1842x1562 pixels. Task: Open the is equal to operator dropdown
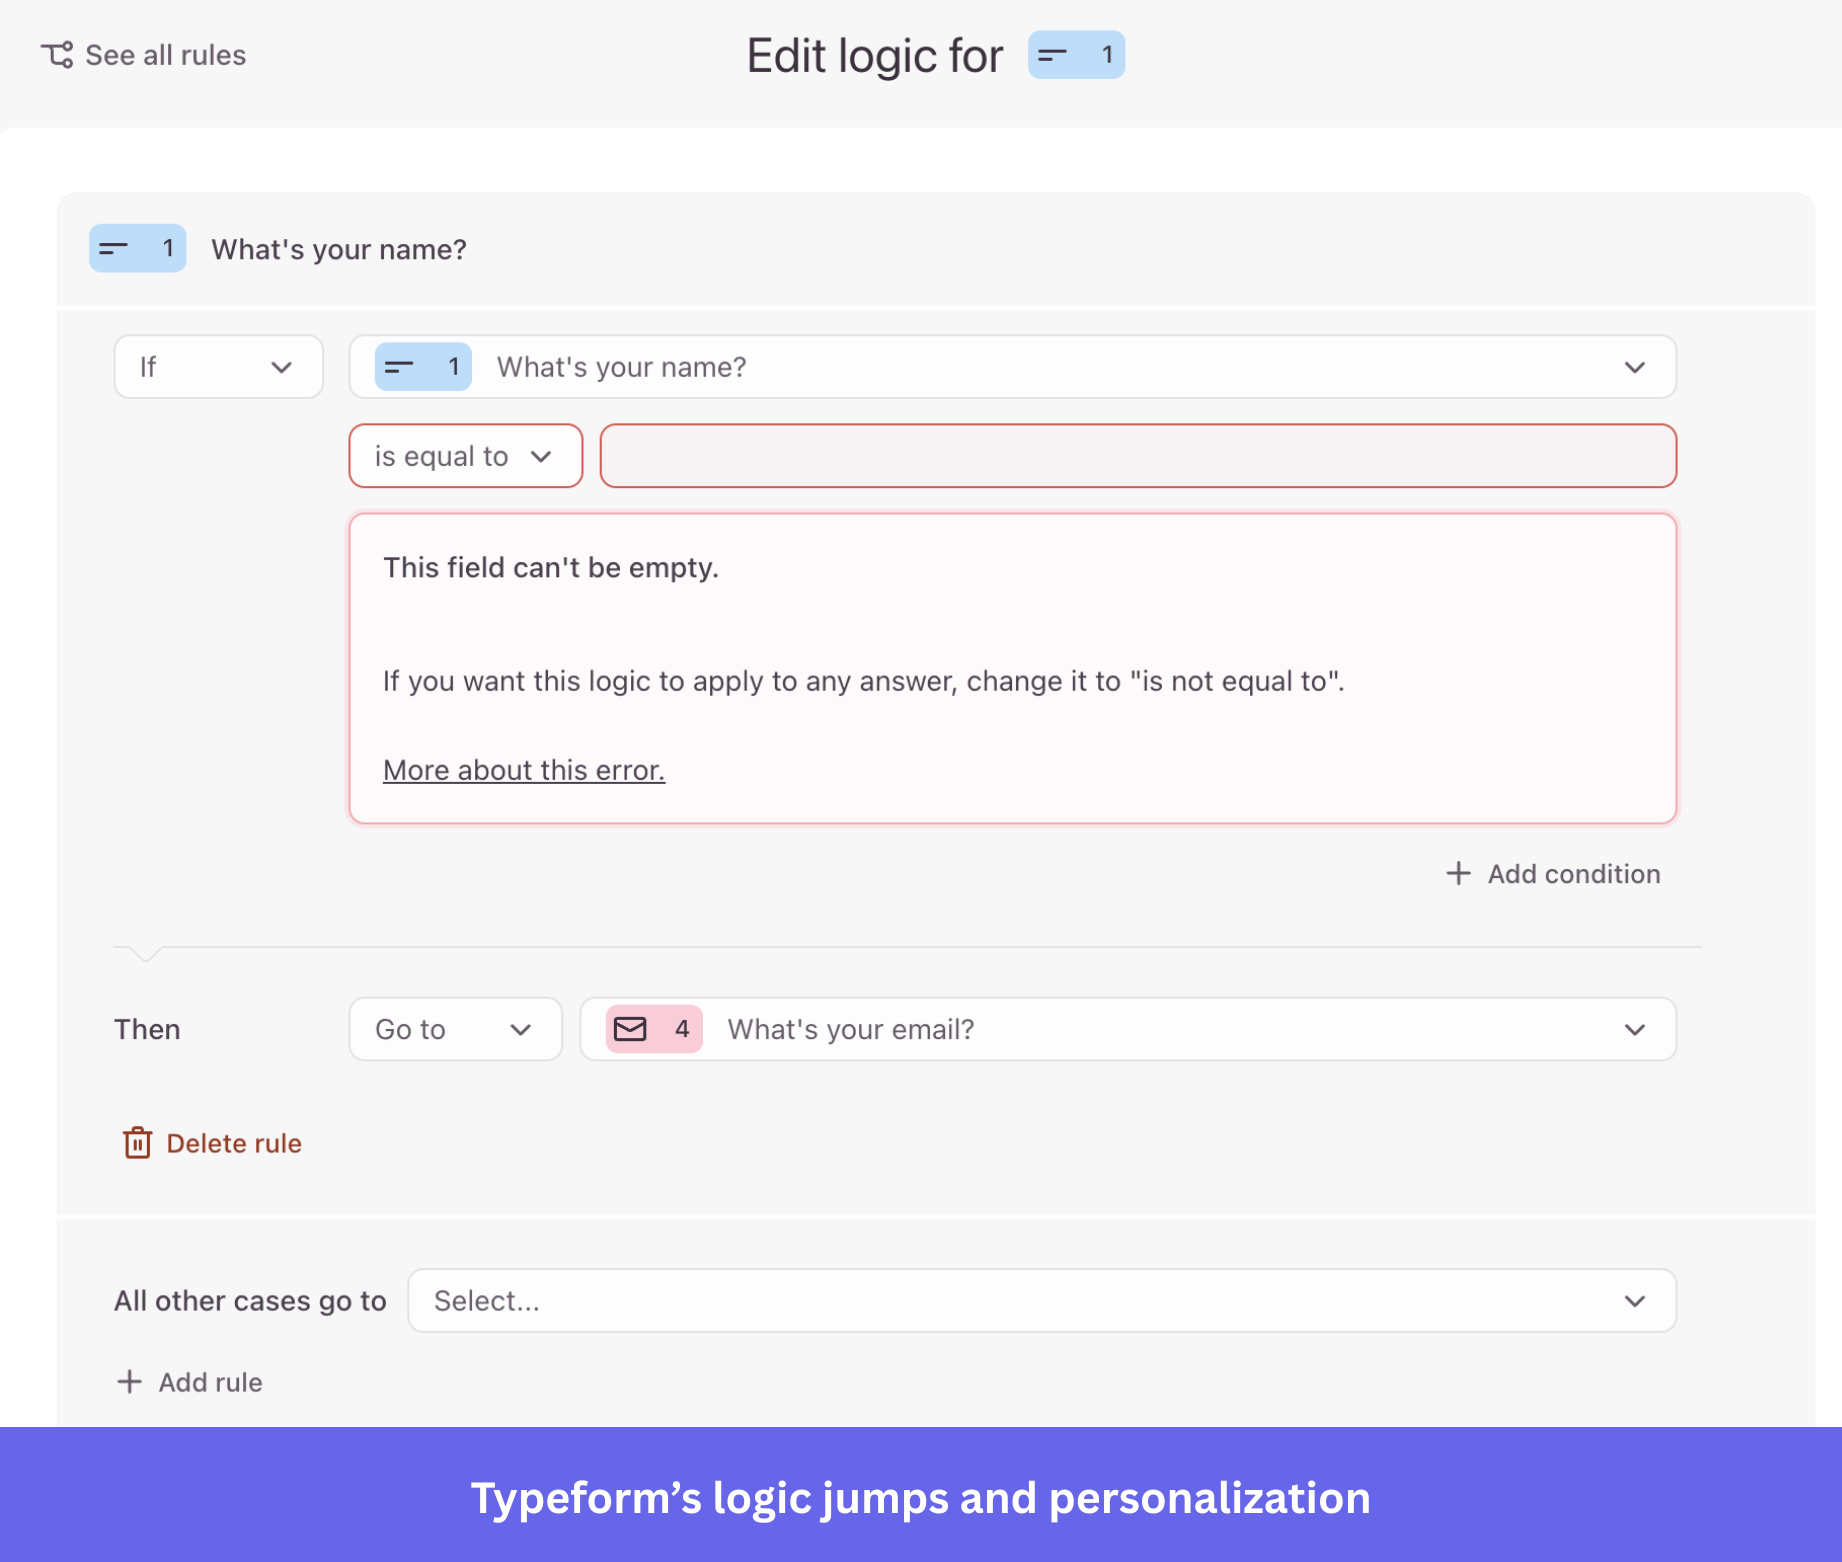(464, 455)
